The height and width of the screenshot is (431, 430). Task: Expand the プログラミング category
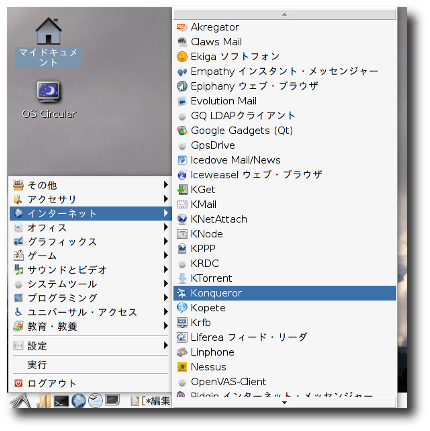pos(90,298)
